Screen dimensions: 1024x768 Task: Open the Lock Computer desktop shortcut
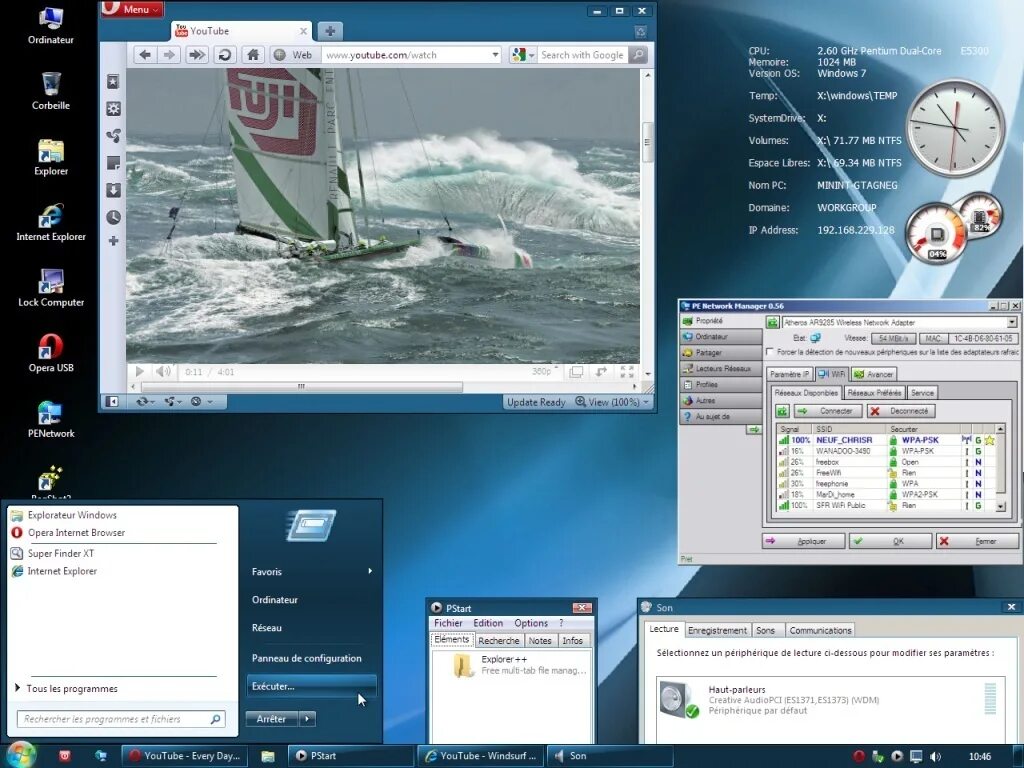click(51, 288)
